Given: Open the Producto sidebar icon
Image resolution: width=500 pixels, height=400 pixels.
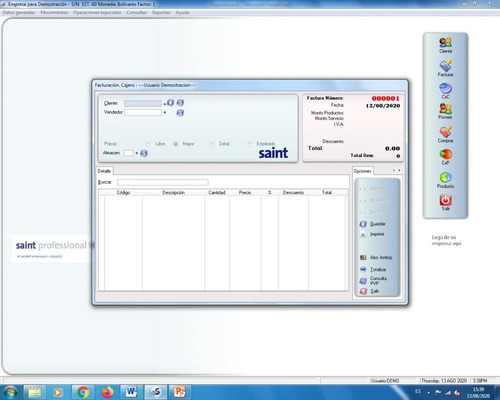Looking at the screenshot, I should tap(445, 180).
